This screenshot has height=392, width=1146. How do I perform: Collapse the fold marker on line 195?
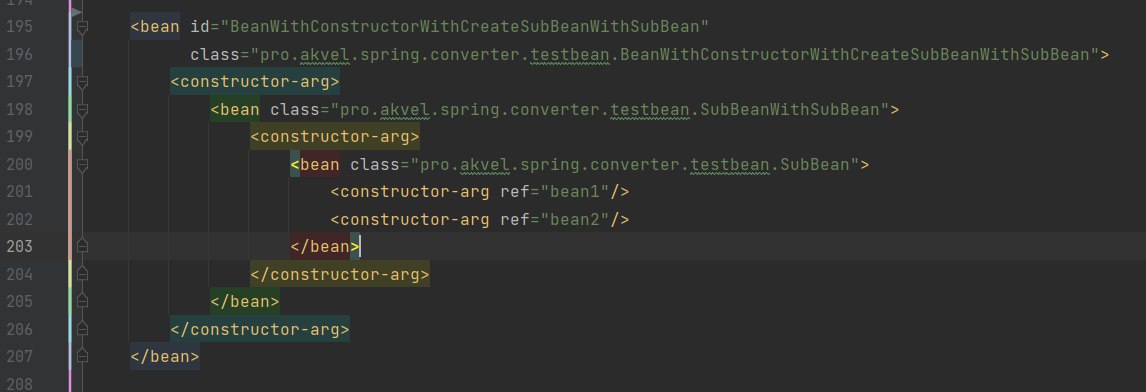pyautogui.click(x=82, y=27)
